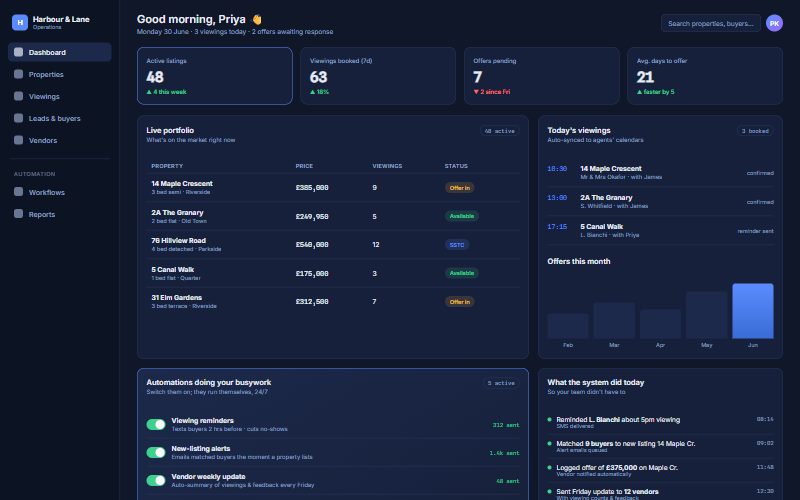Click the Reports sidebar icon

click(x=18, y=214)
